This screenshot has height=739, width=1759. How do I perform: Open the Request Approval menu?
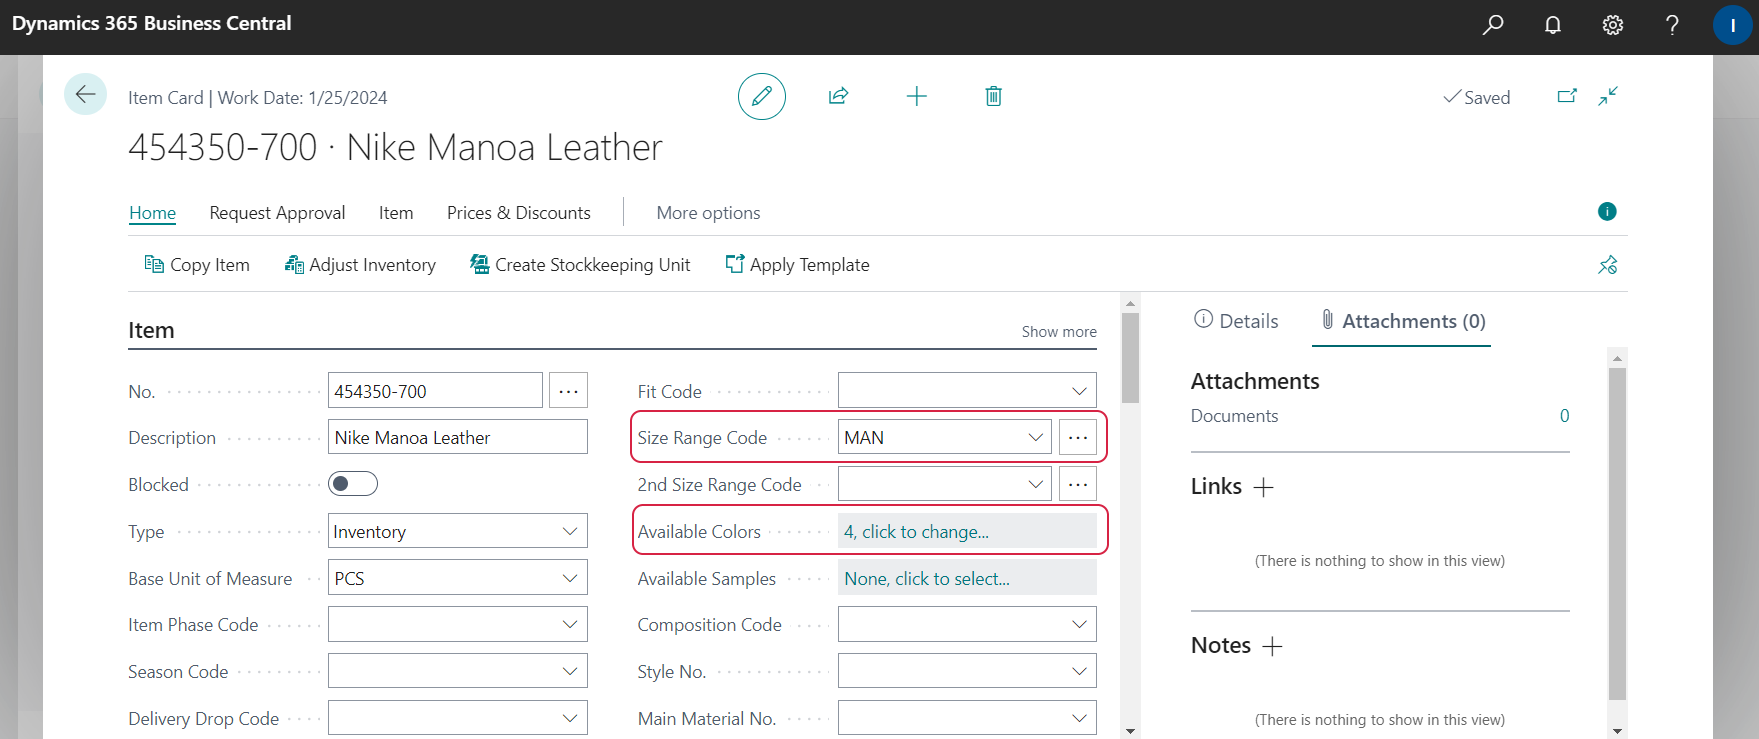click(x=277, y=213)
